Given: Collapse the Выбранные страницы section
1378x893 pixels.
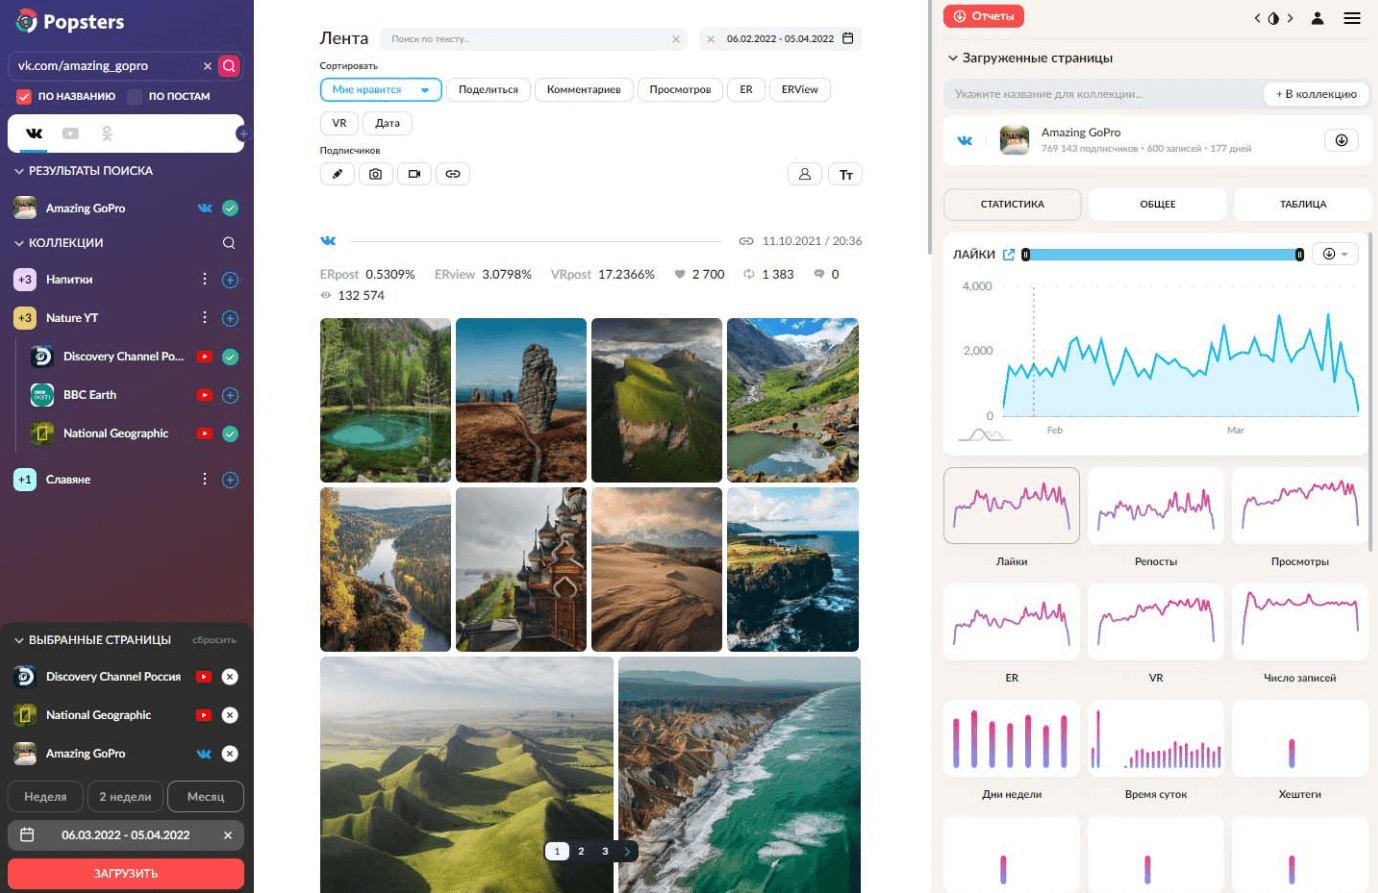Looking at the screenshot, I should [x=18, y=640].
